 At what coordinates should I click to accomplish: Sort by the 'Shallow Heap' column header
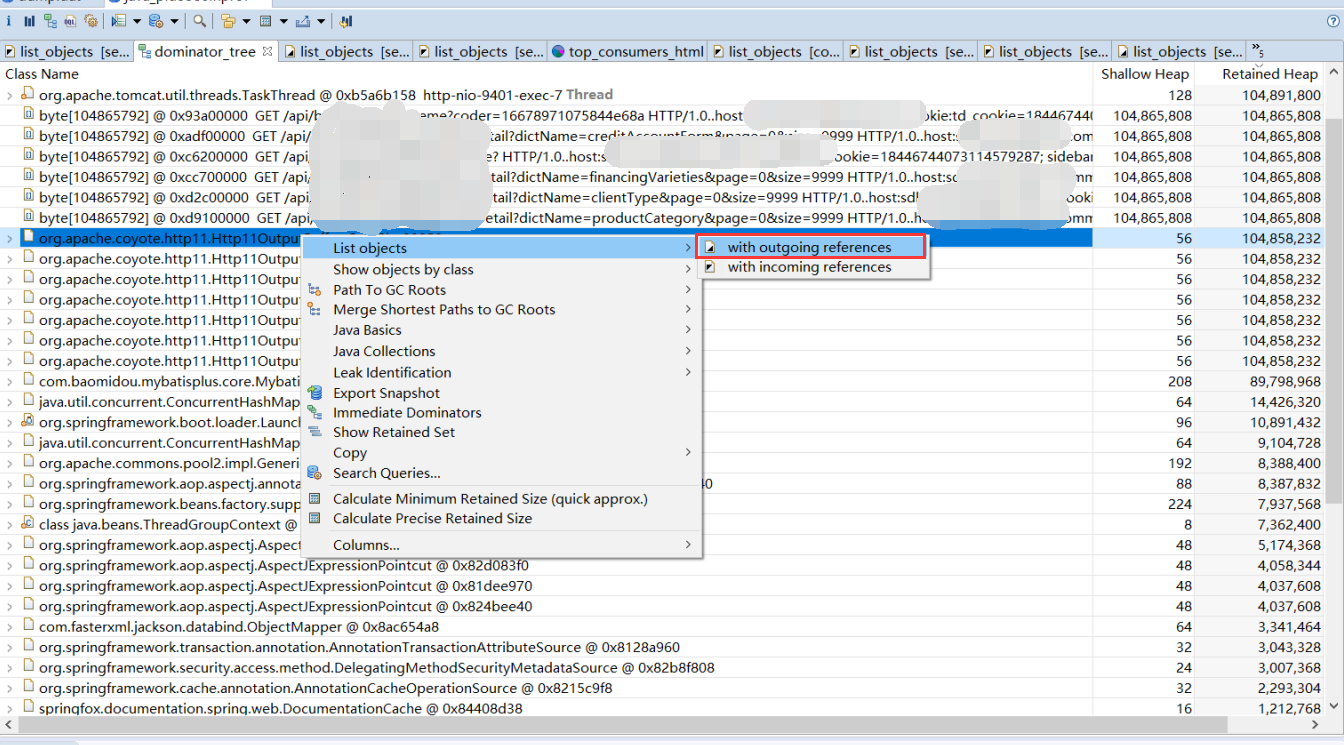[1145, 74]
